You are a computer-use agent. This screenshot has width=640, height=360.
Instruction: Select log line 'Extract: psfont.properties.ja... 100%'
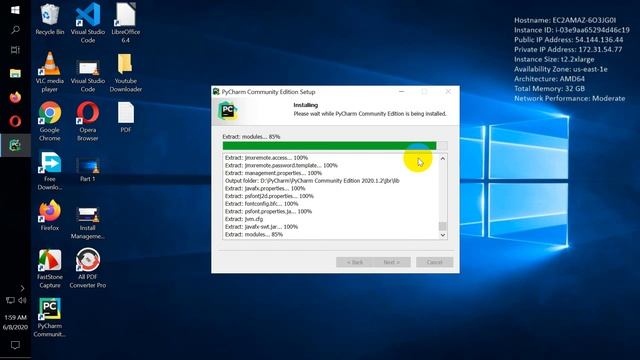click(268, 211)
